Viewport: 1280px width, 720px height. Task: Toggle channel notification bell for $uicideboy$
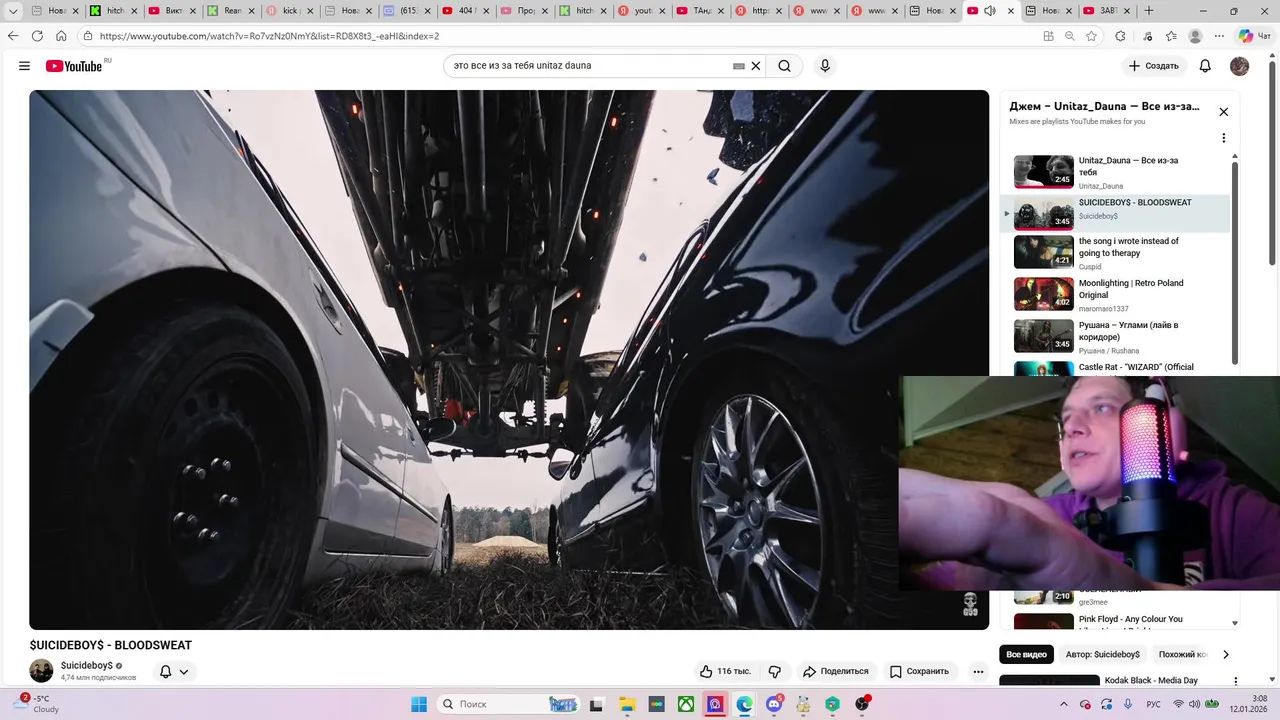pos(166,671)
